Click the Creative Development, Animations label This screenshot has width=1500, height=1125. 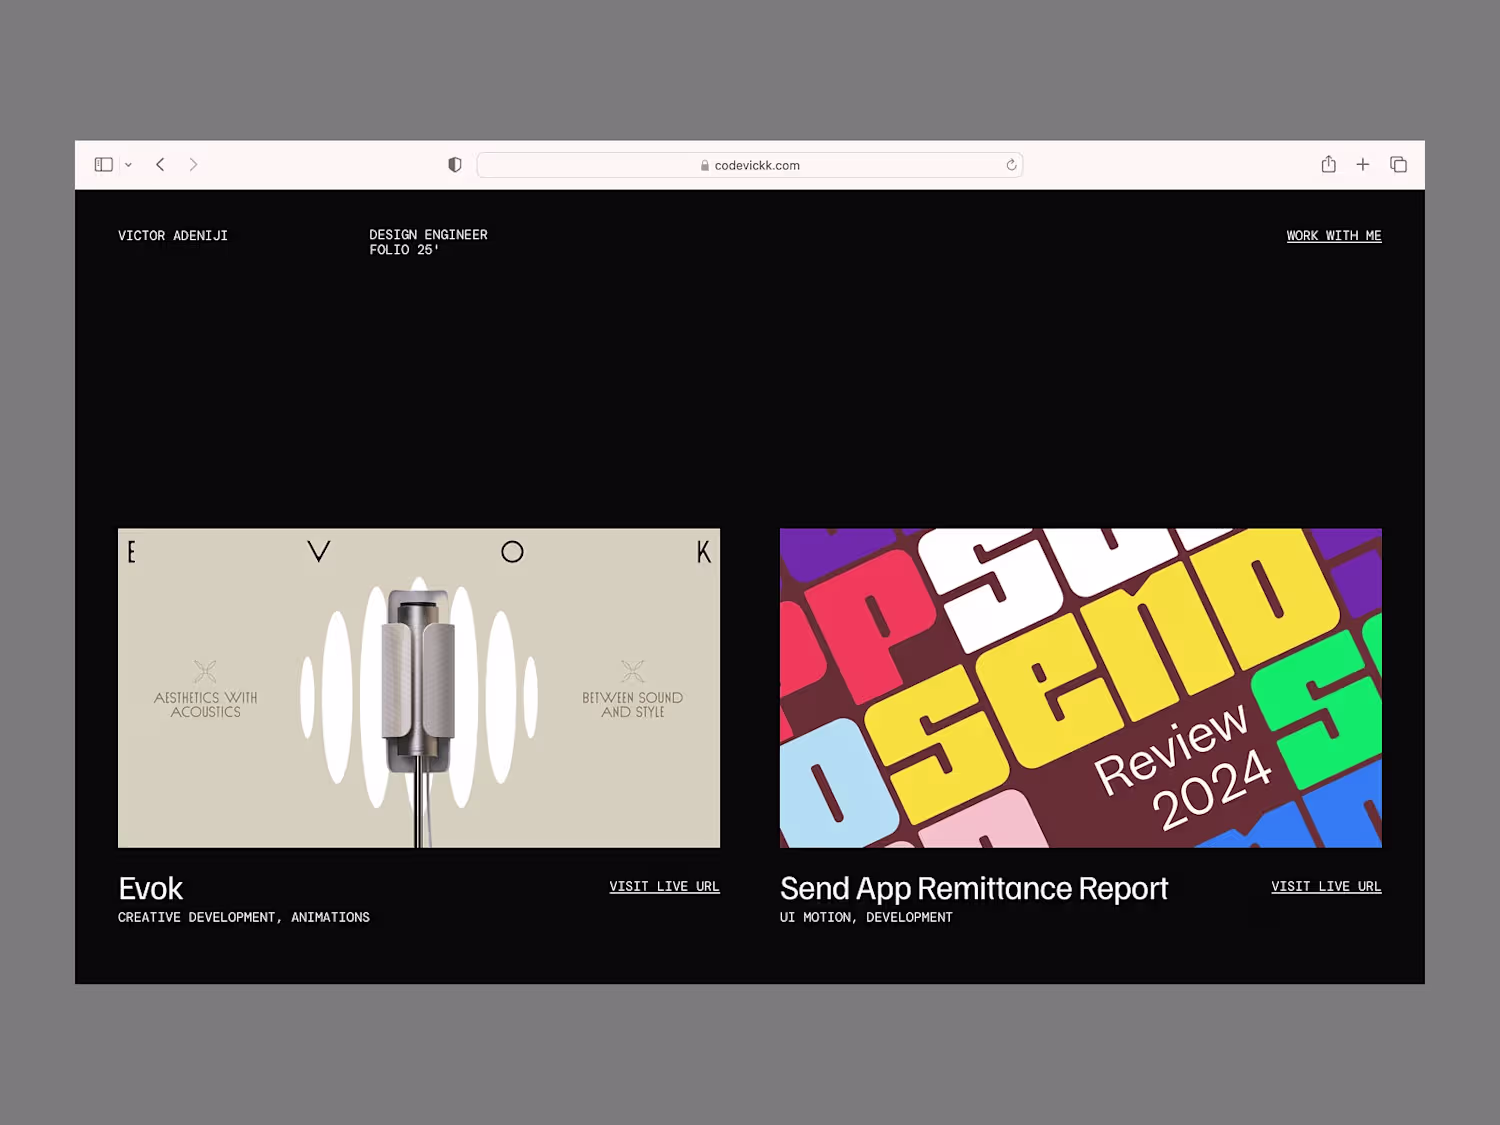(244, 918)
